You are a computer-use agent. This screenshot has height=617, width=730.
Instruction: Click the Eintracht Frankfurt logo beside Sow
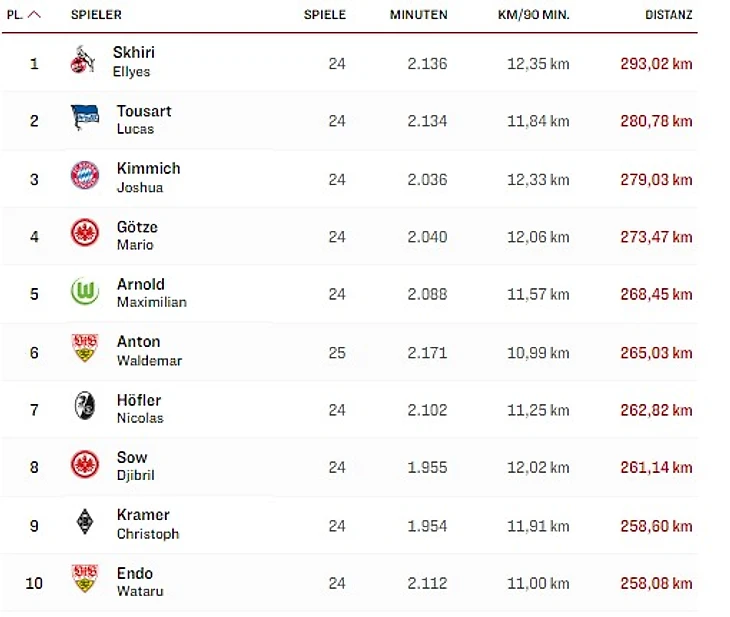85,465
